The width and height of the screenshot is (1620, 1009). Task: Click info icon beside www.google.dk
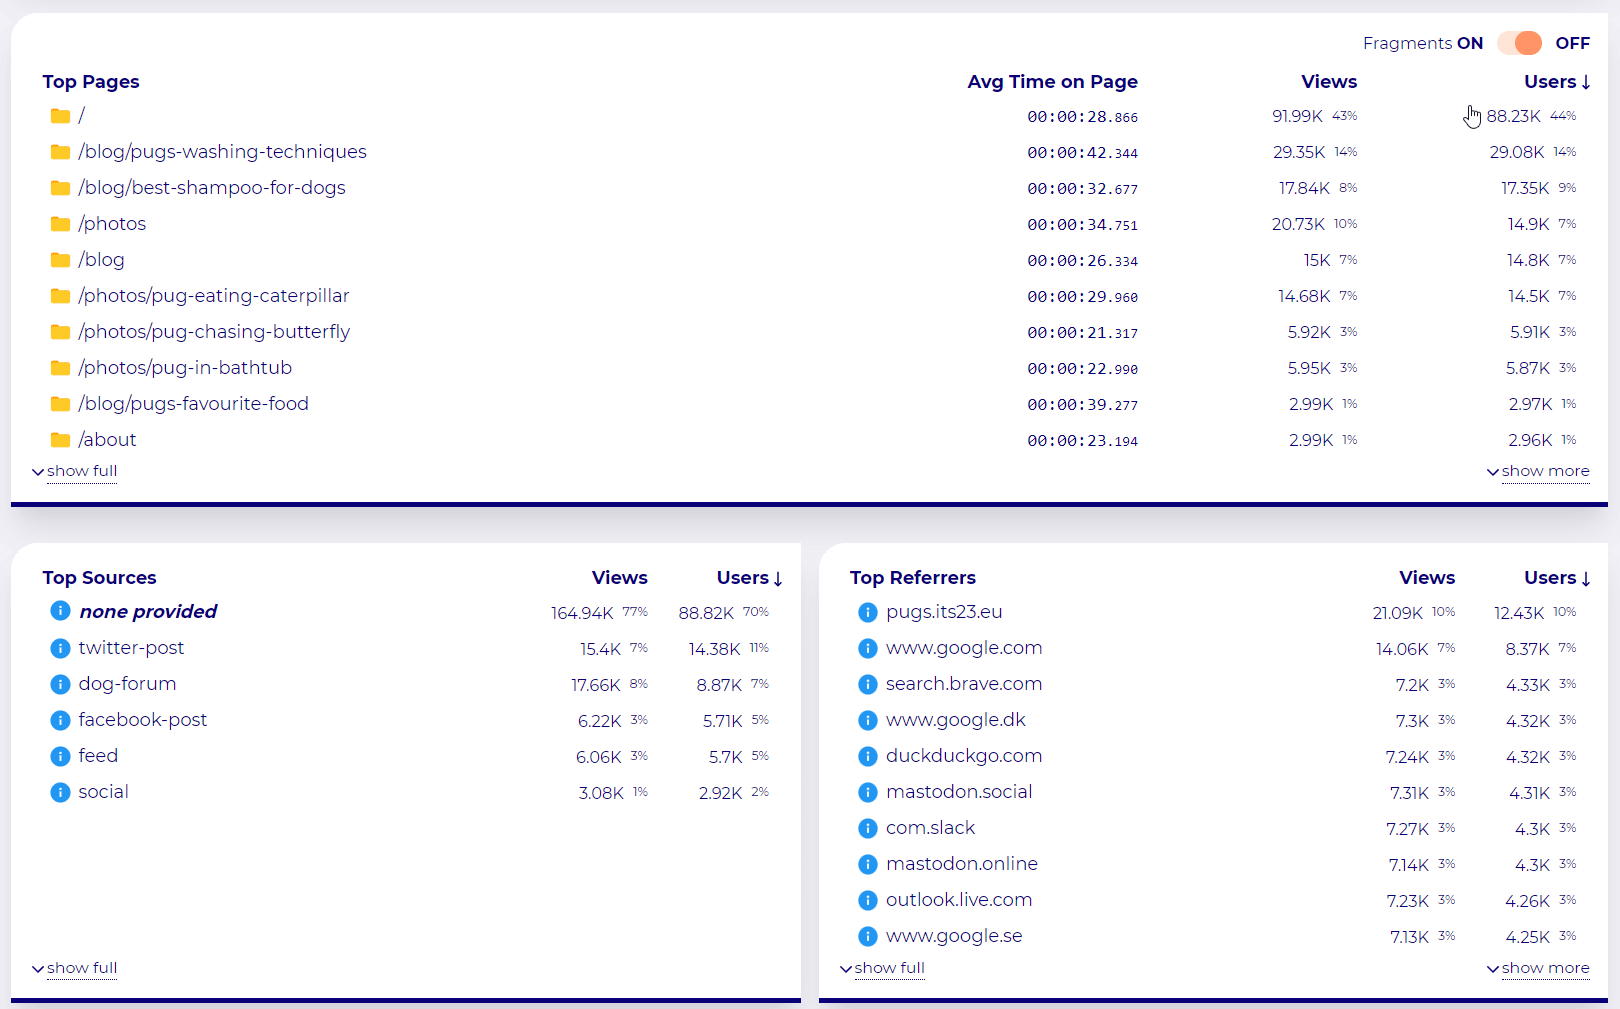coord(868,720)
